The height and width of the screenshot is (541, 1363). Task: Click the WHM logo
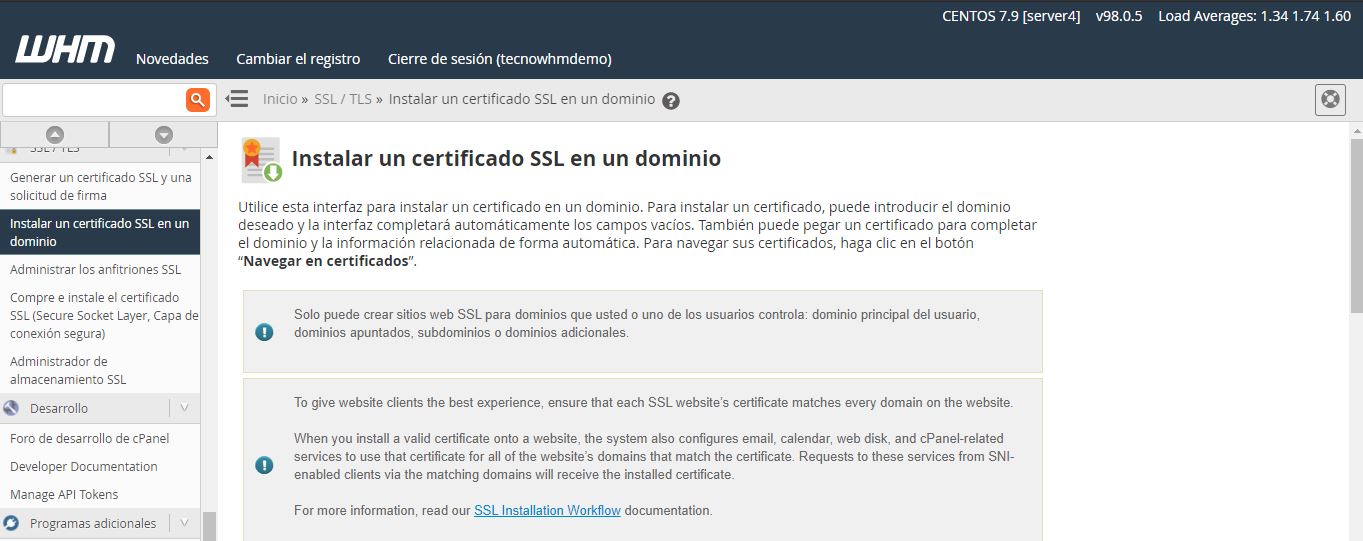click(65, 50)
